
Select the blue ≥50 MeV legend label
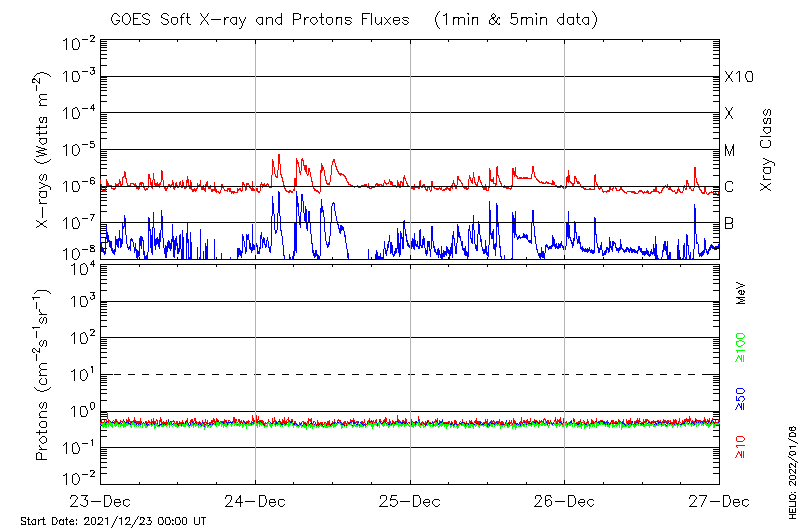click(741, 400)
